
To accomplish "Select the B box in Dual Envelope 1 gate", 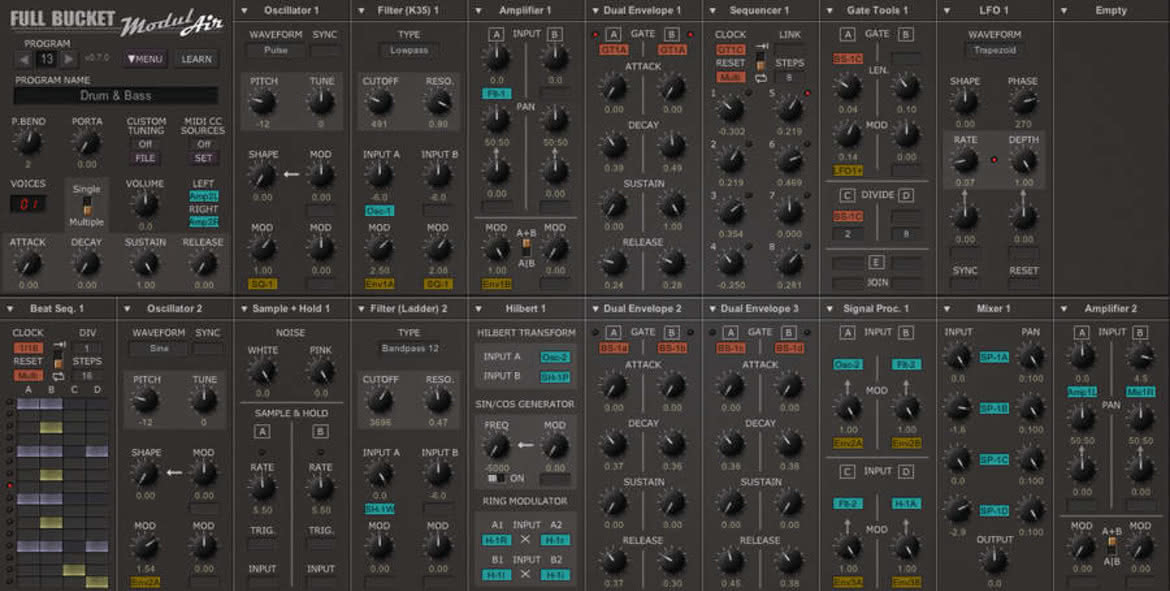I will coord(672,34).
